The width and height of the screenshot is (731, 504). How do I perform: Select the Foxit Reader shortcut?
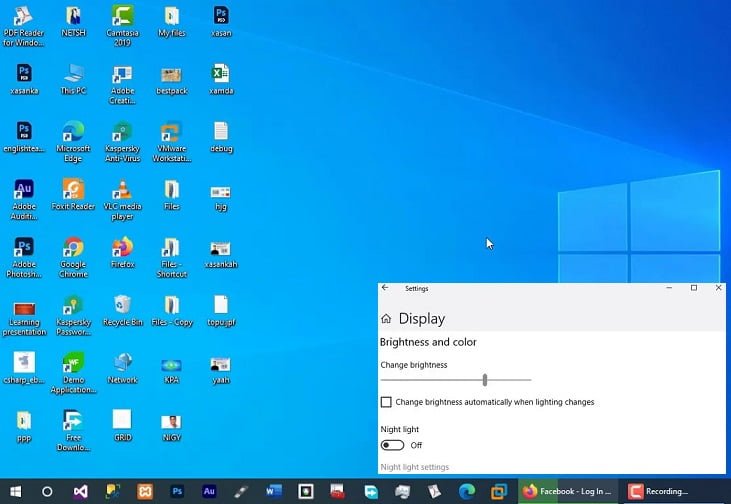coord(73,195)
